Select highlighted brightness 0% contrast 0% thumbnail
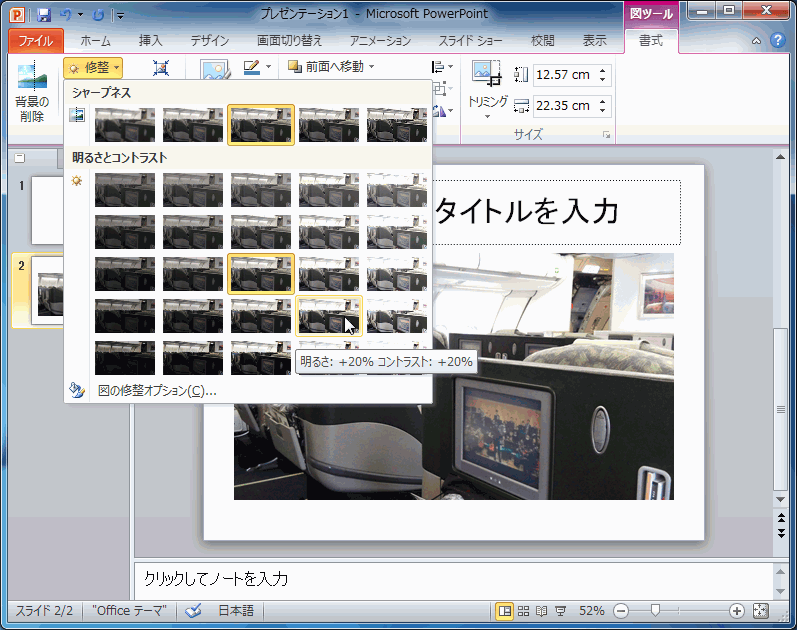The image size is (797, 630). pyautogui.click(x=261, y=274)
